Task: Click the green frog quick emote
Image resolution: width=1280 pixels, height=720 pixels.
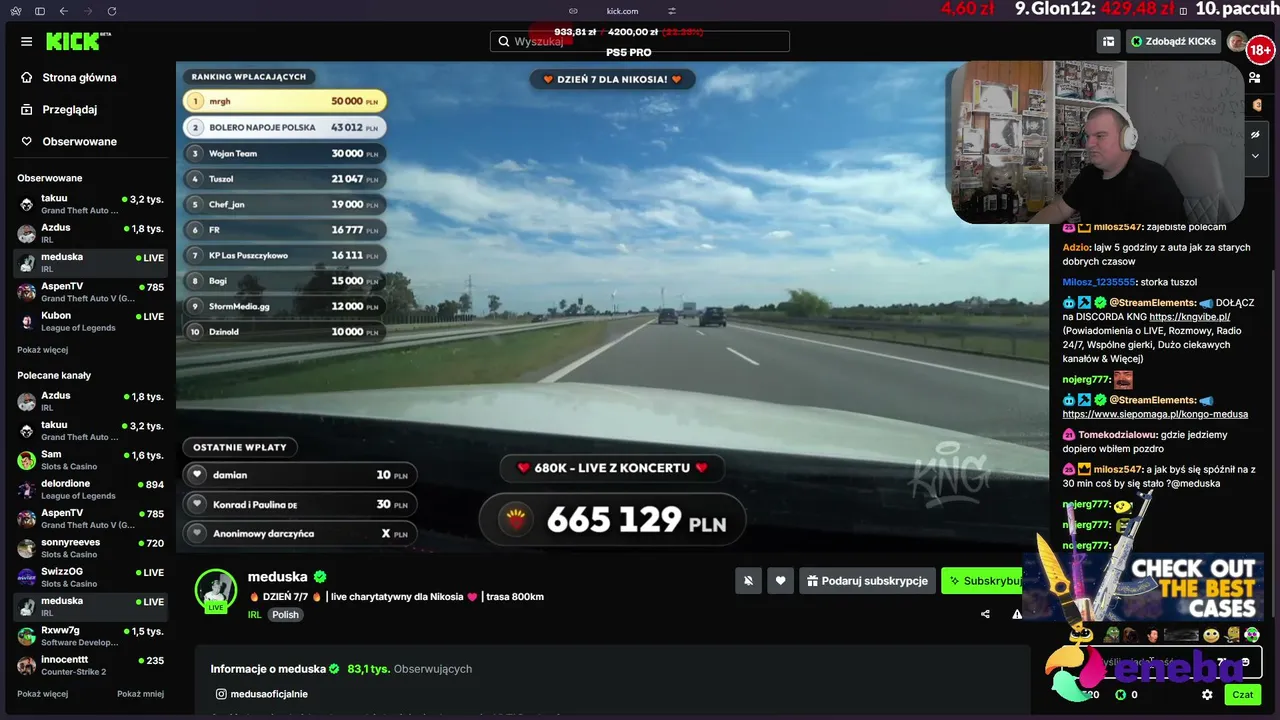Action: coord(1111,635)
